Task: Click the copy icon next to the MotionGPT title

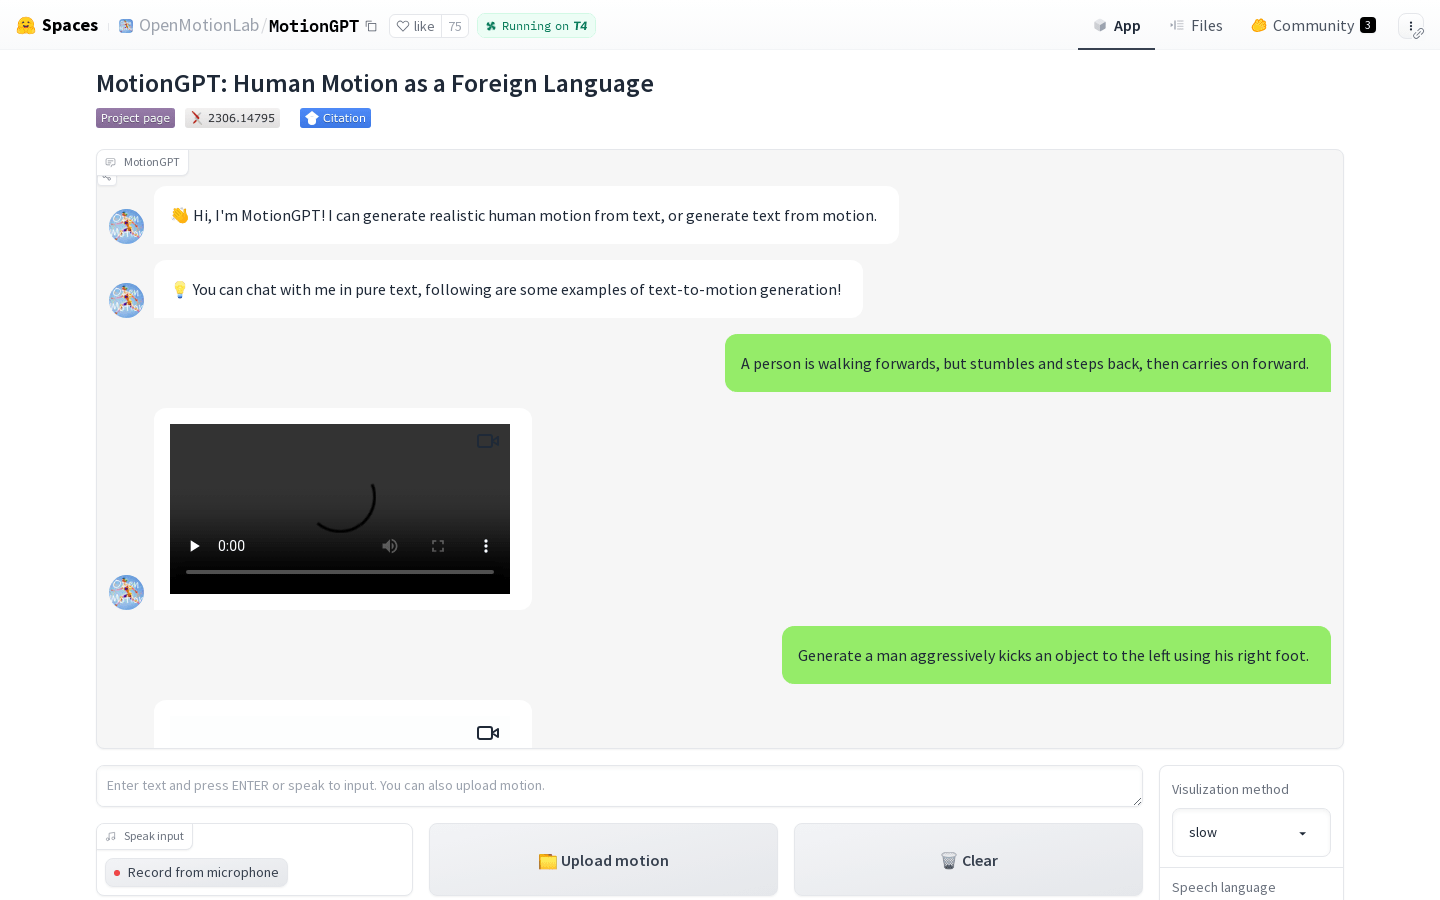Action: point(371,26)
